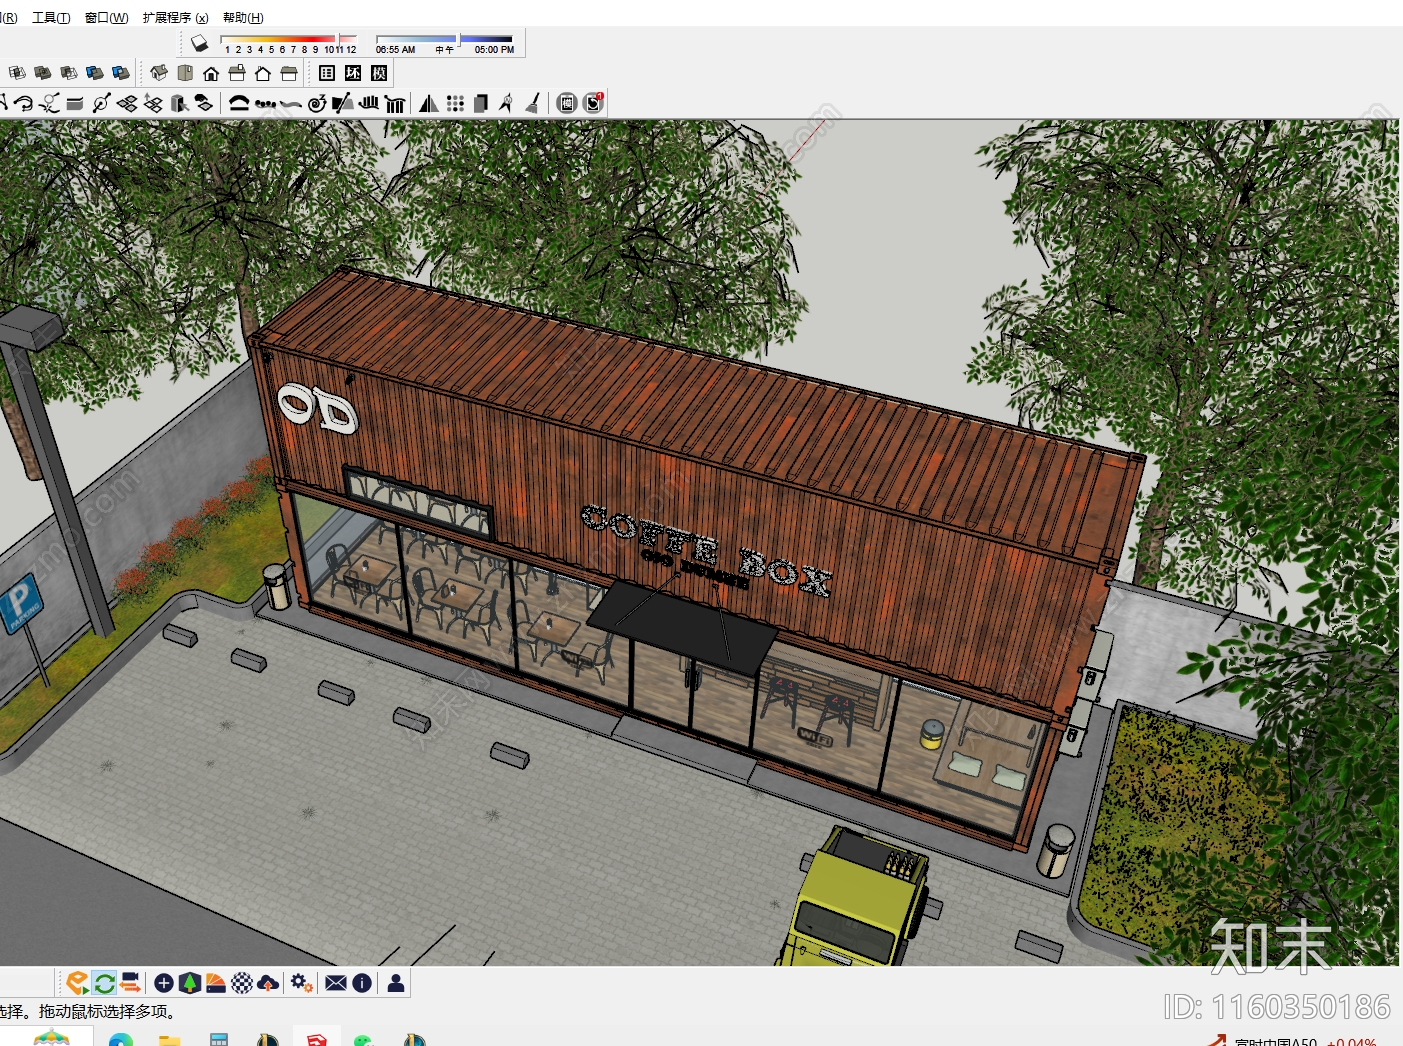Open Enscape account person icon
Image resolution: width=1403 pixels, height=1046 pixels.
(396, 983)
